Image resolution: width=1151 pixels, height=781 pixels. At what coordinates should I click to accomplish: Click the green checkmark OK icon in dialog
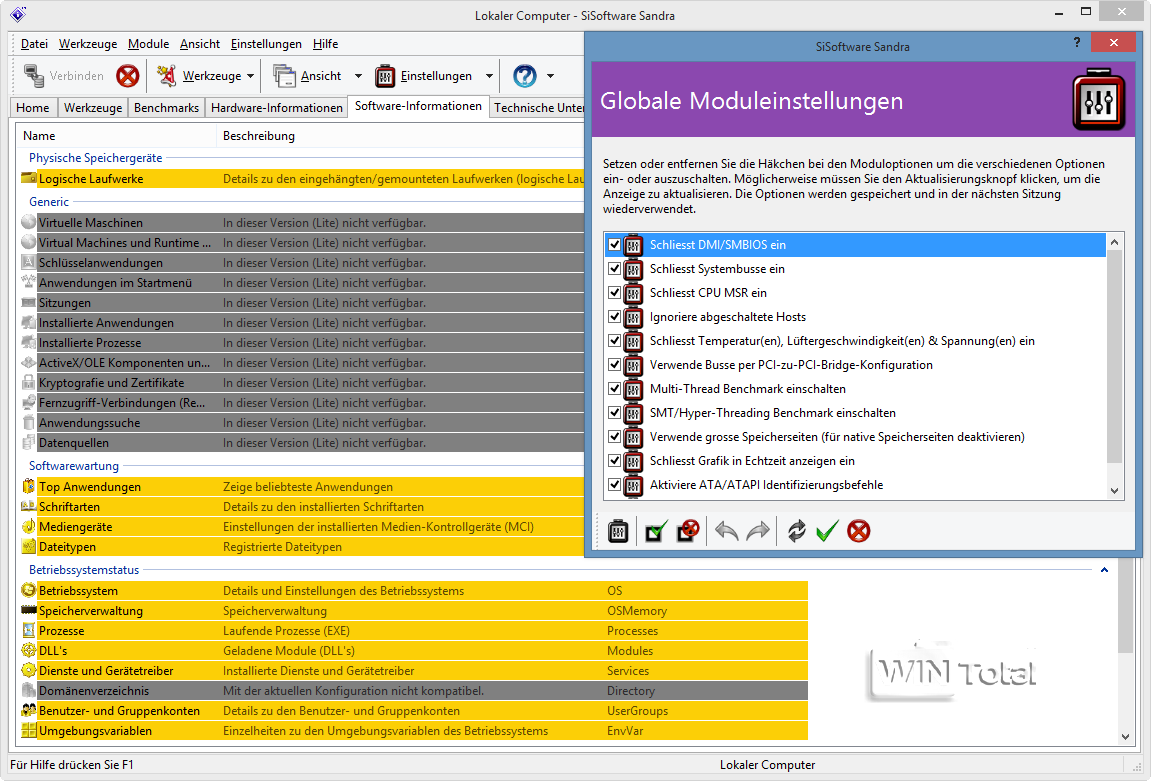(826, 531)
